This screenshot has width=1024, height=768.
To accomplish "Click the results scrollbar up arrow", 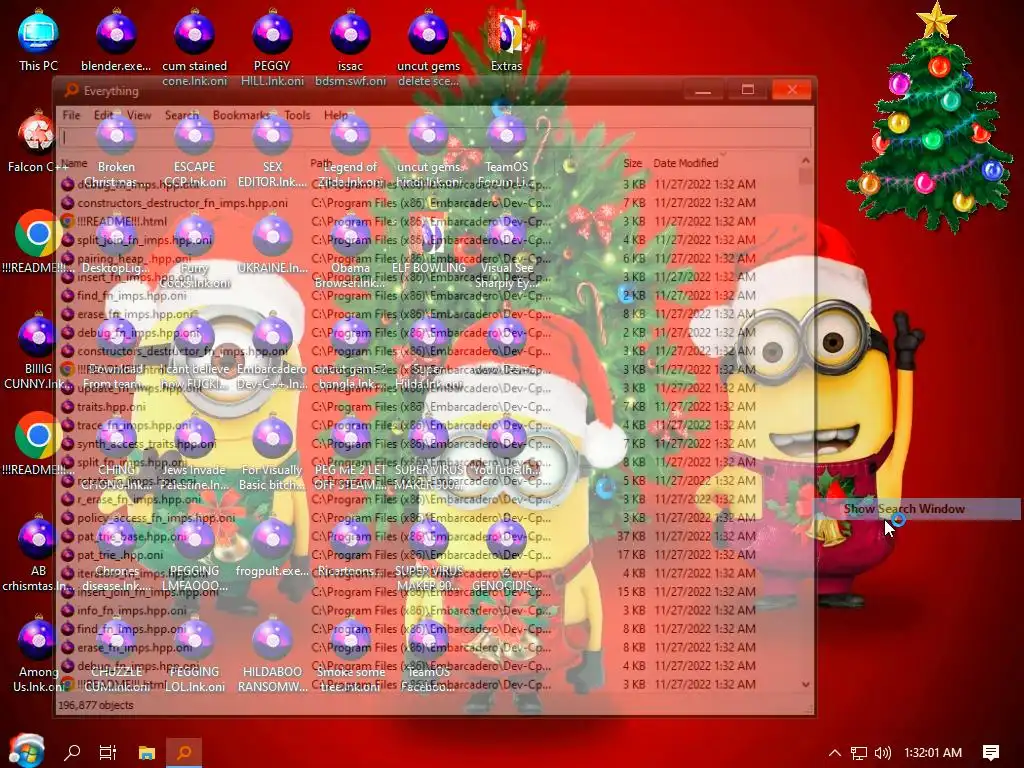I will (805, 161).
